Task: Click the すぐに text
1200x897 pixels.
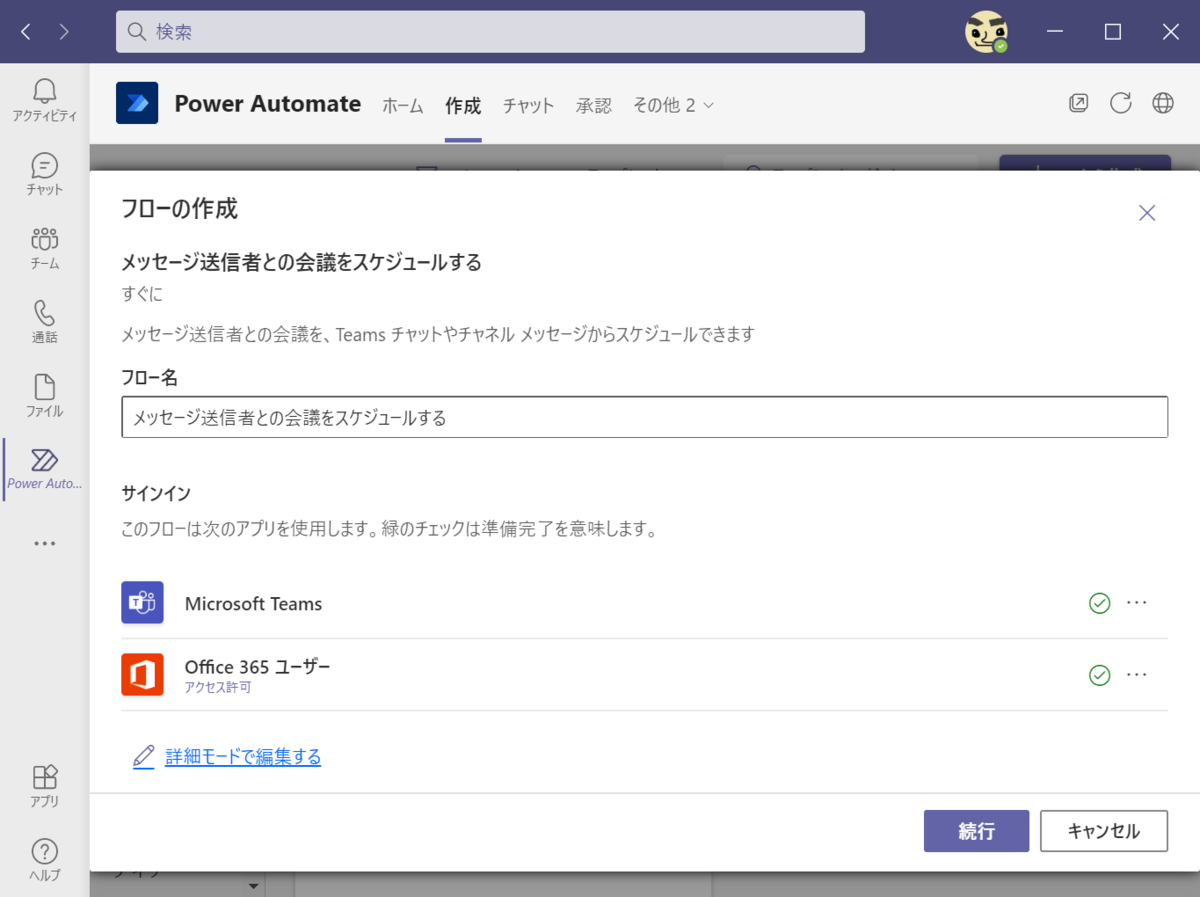Action: [x=142, y=294]
